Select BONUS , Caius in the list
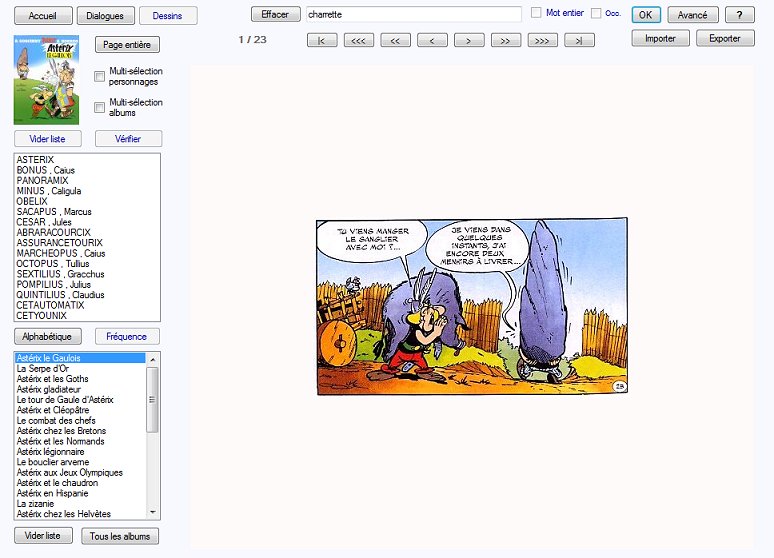 [x=45, y=170]
